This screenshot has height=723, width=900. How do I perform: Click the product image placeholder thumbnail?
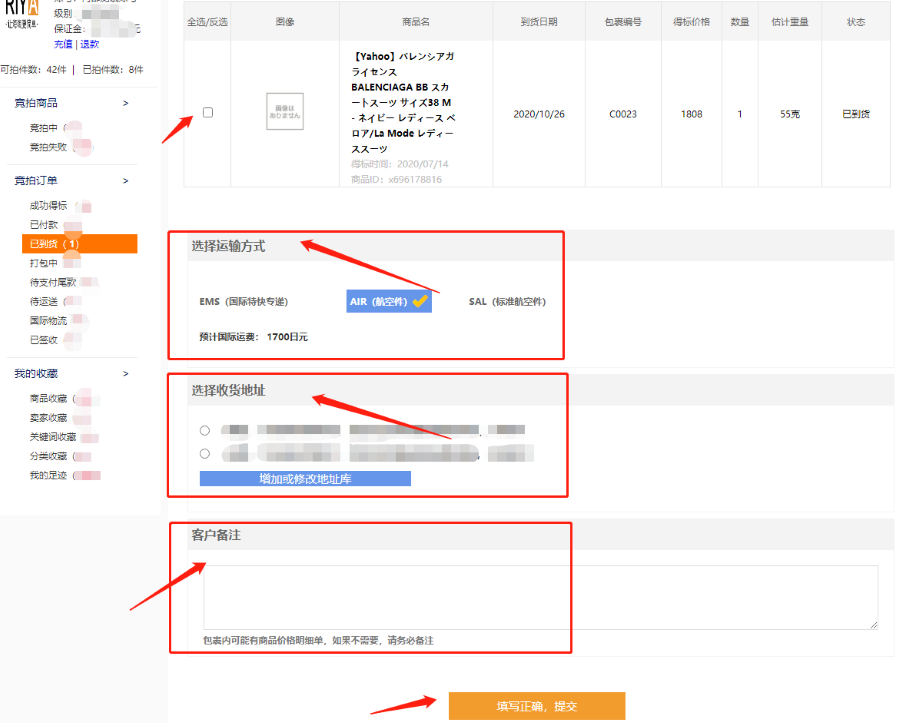click(284, 112)
